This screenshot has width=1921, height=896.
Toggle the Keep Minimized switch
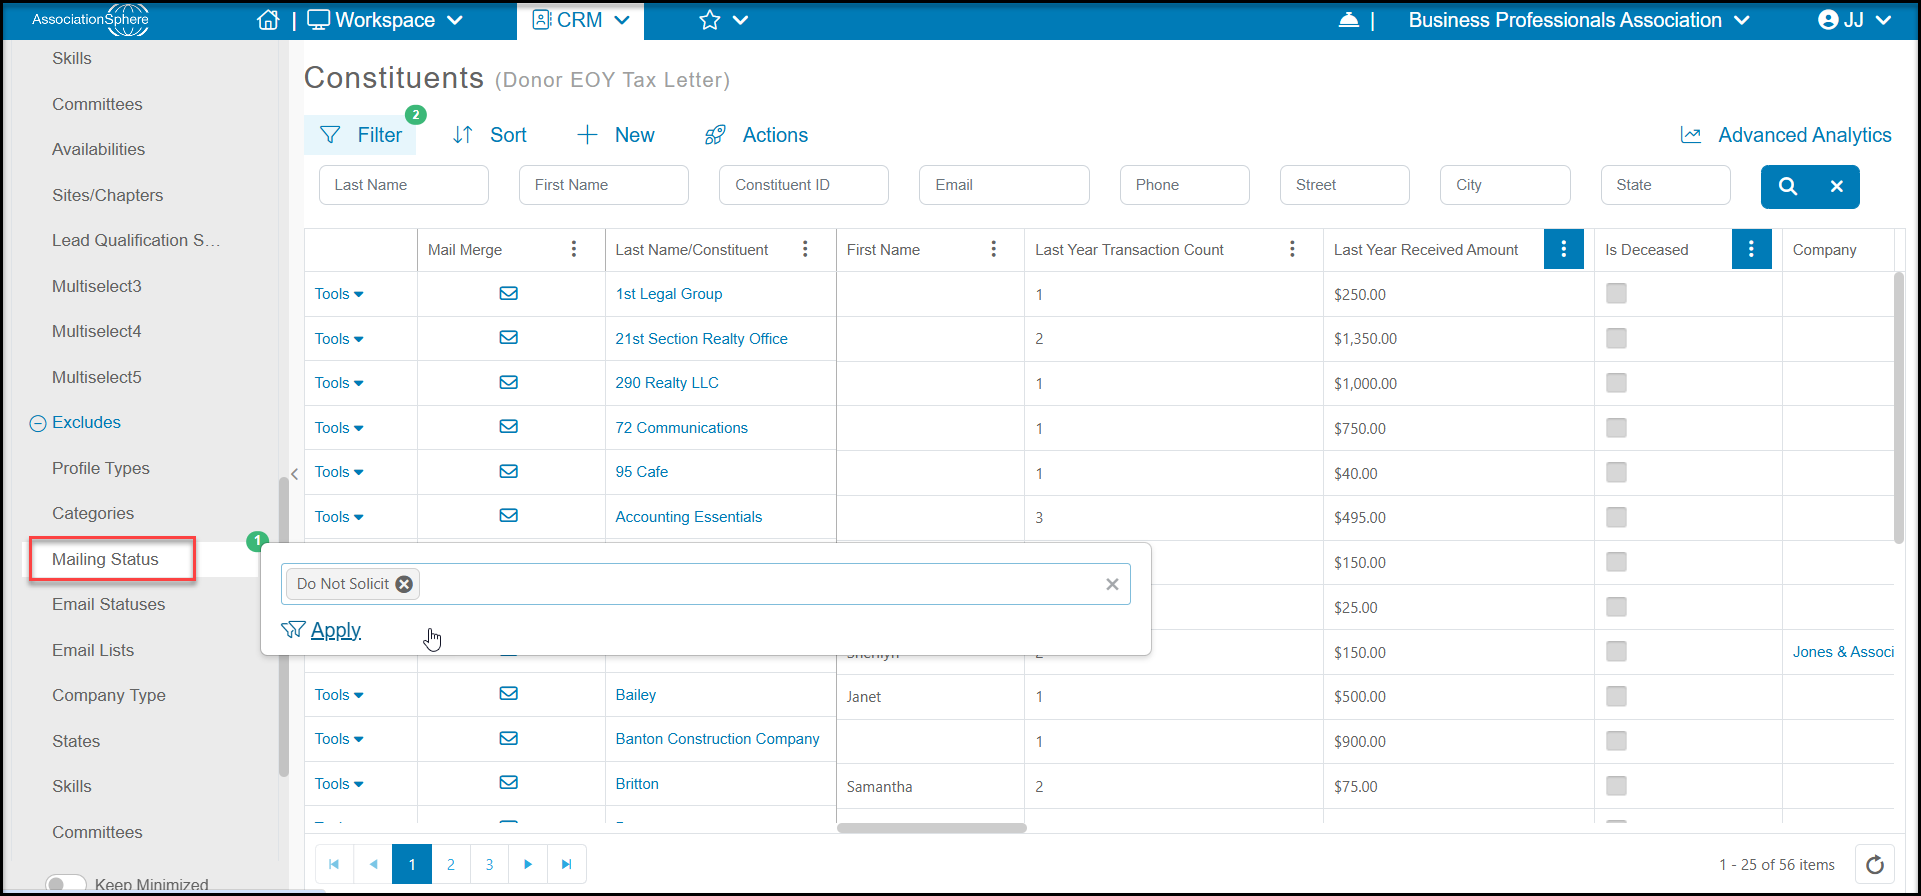tap(66, 884)
